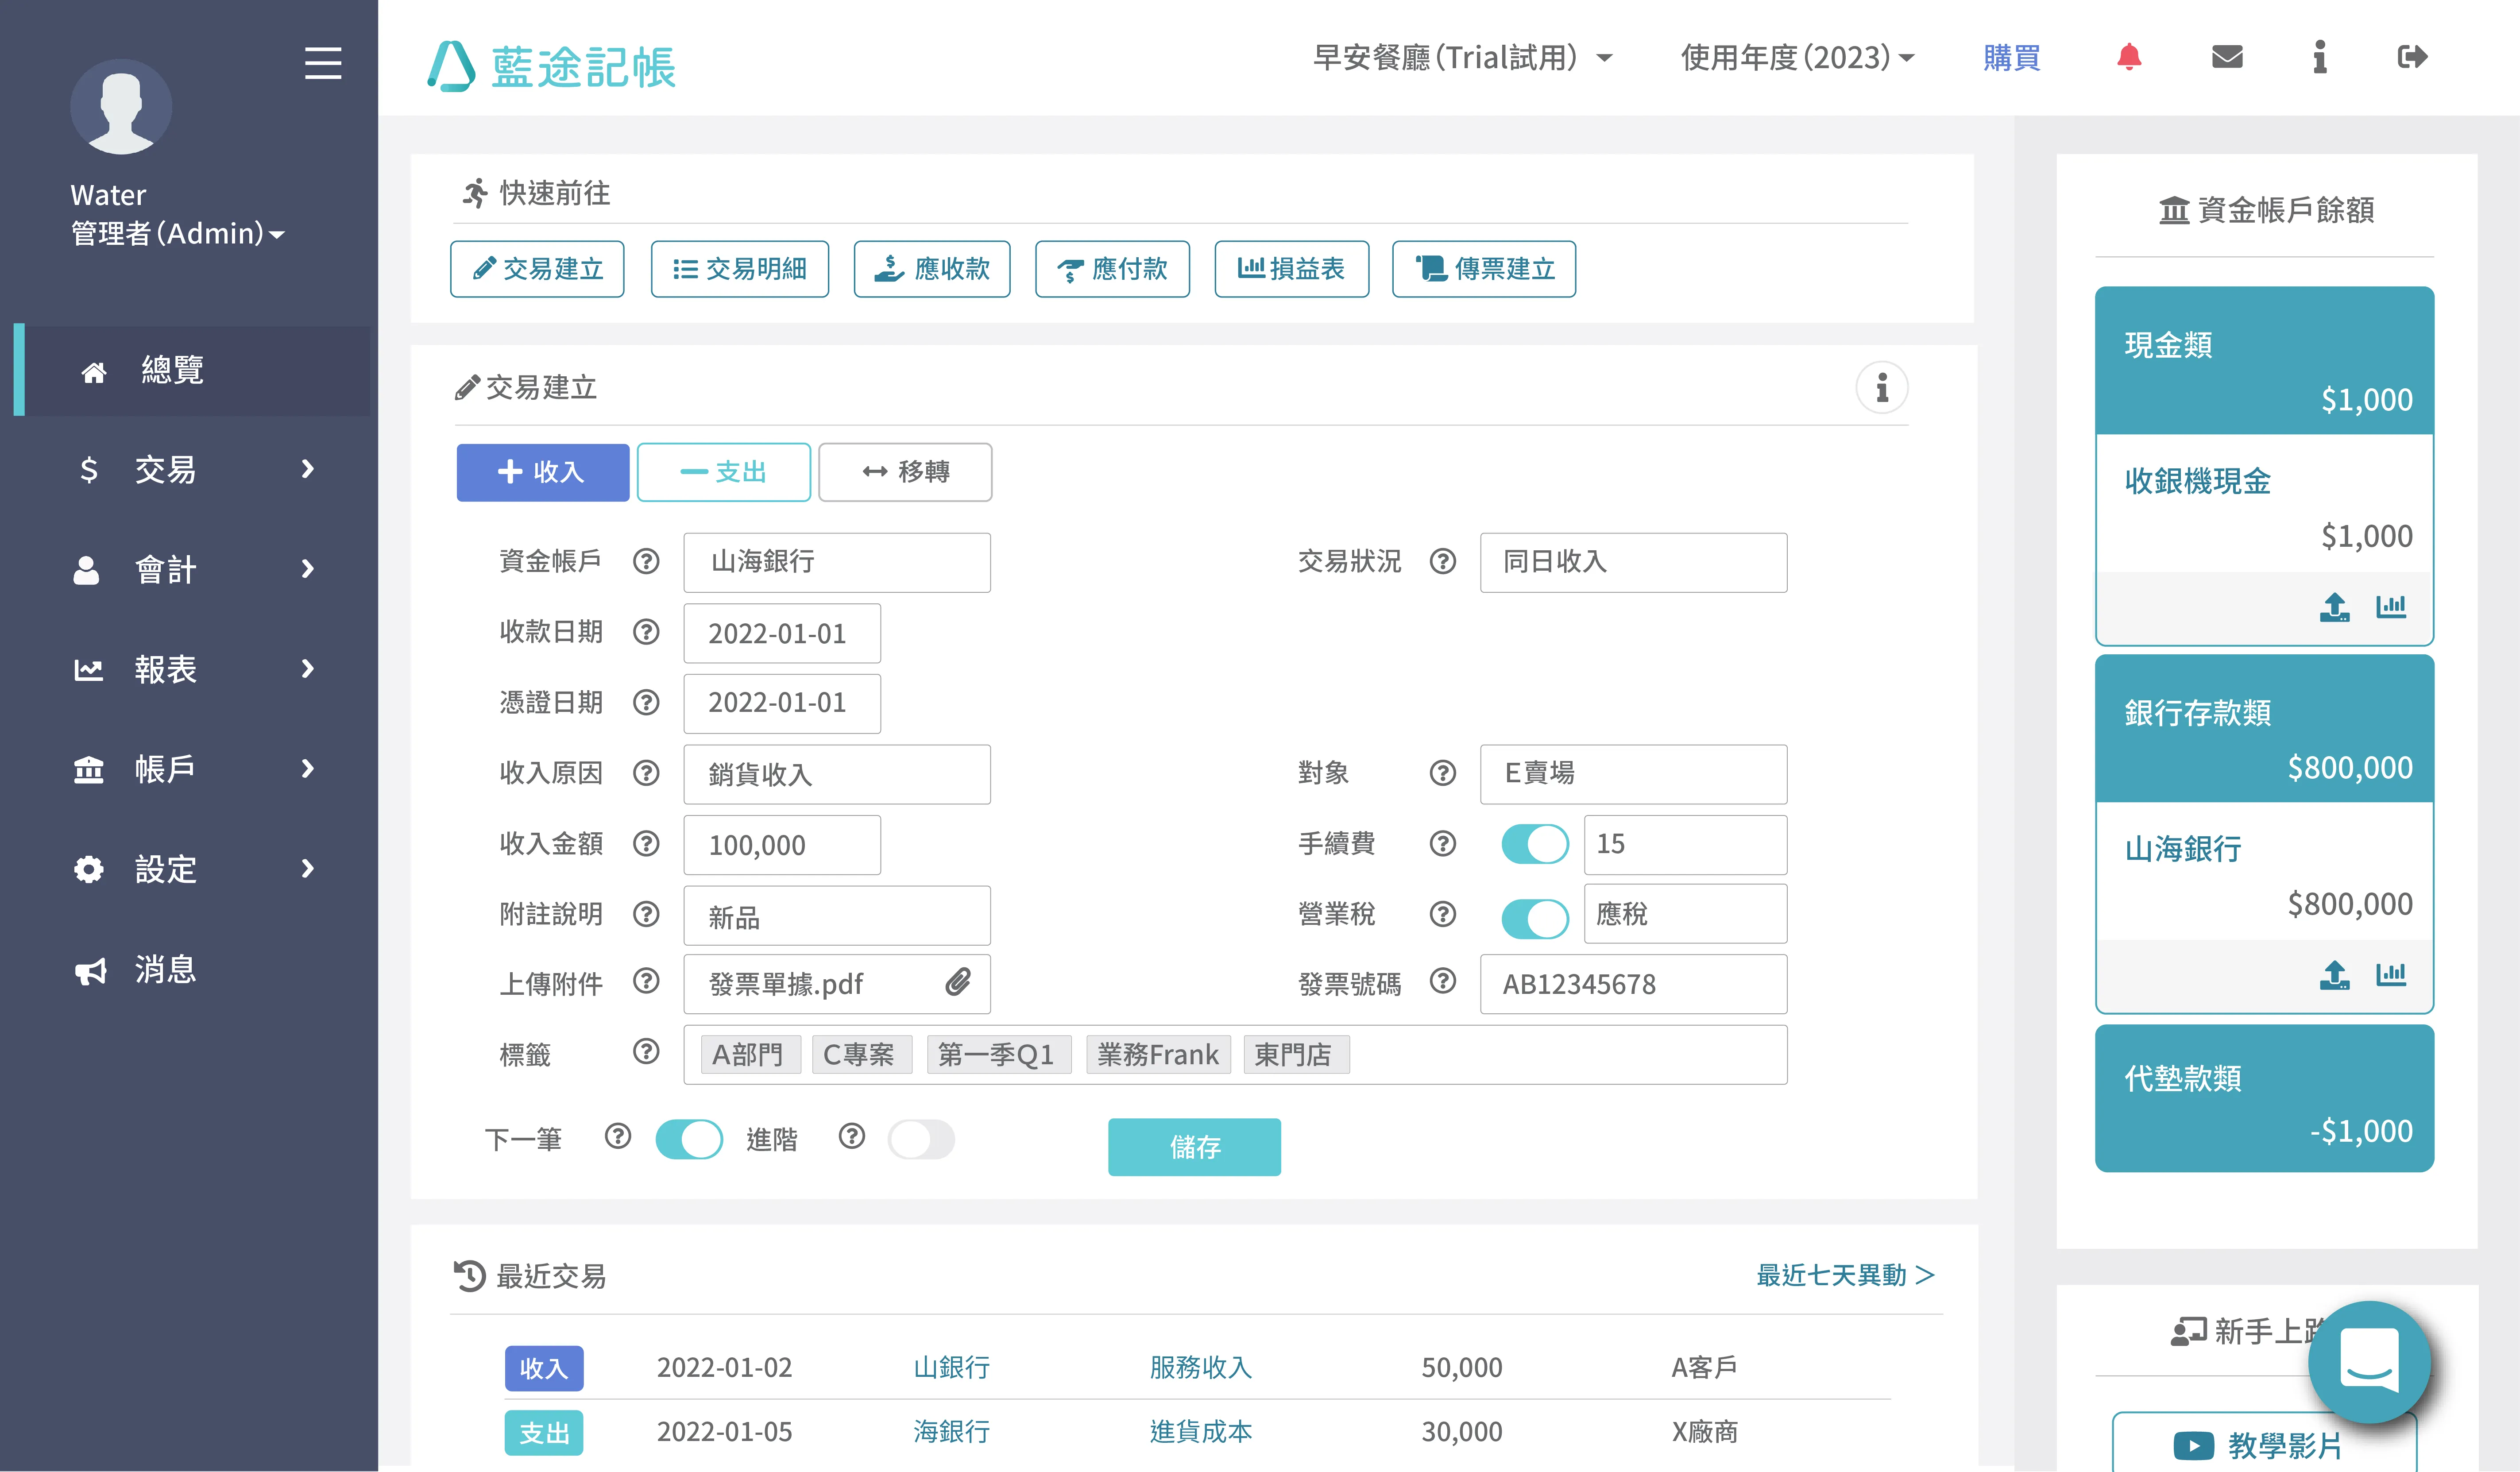Screen dimensions: 2520x1472
Task: Click help icon next to 資金帳戶
Action: tap(646, 561)
